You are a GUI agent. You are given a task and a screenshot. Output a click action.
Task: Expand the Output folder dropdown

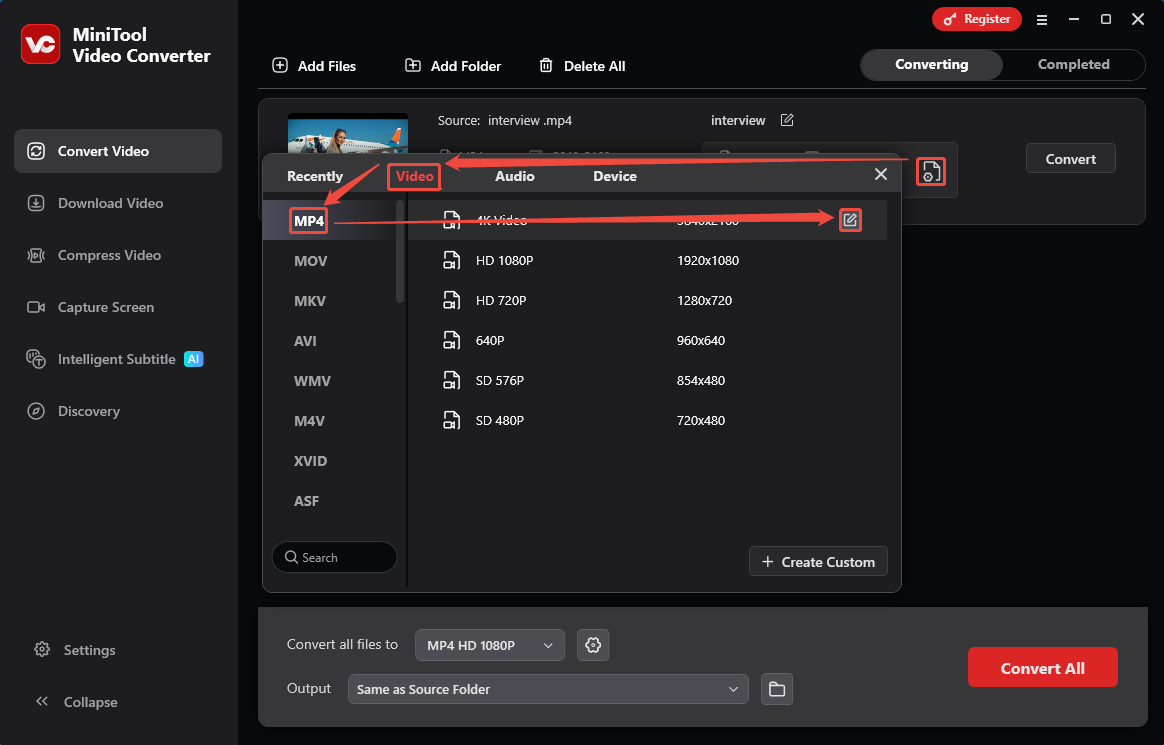[x=548, y=689]
